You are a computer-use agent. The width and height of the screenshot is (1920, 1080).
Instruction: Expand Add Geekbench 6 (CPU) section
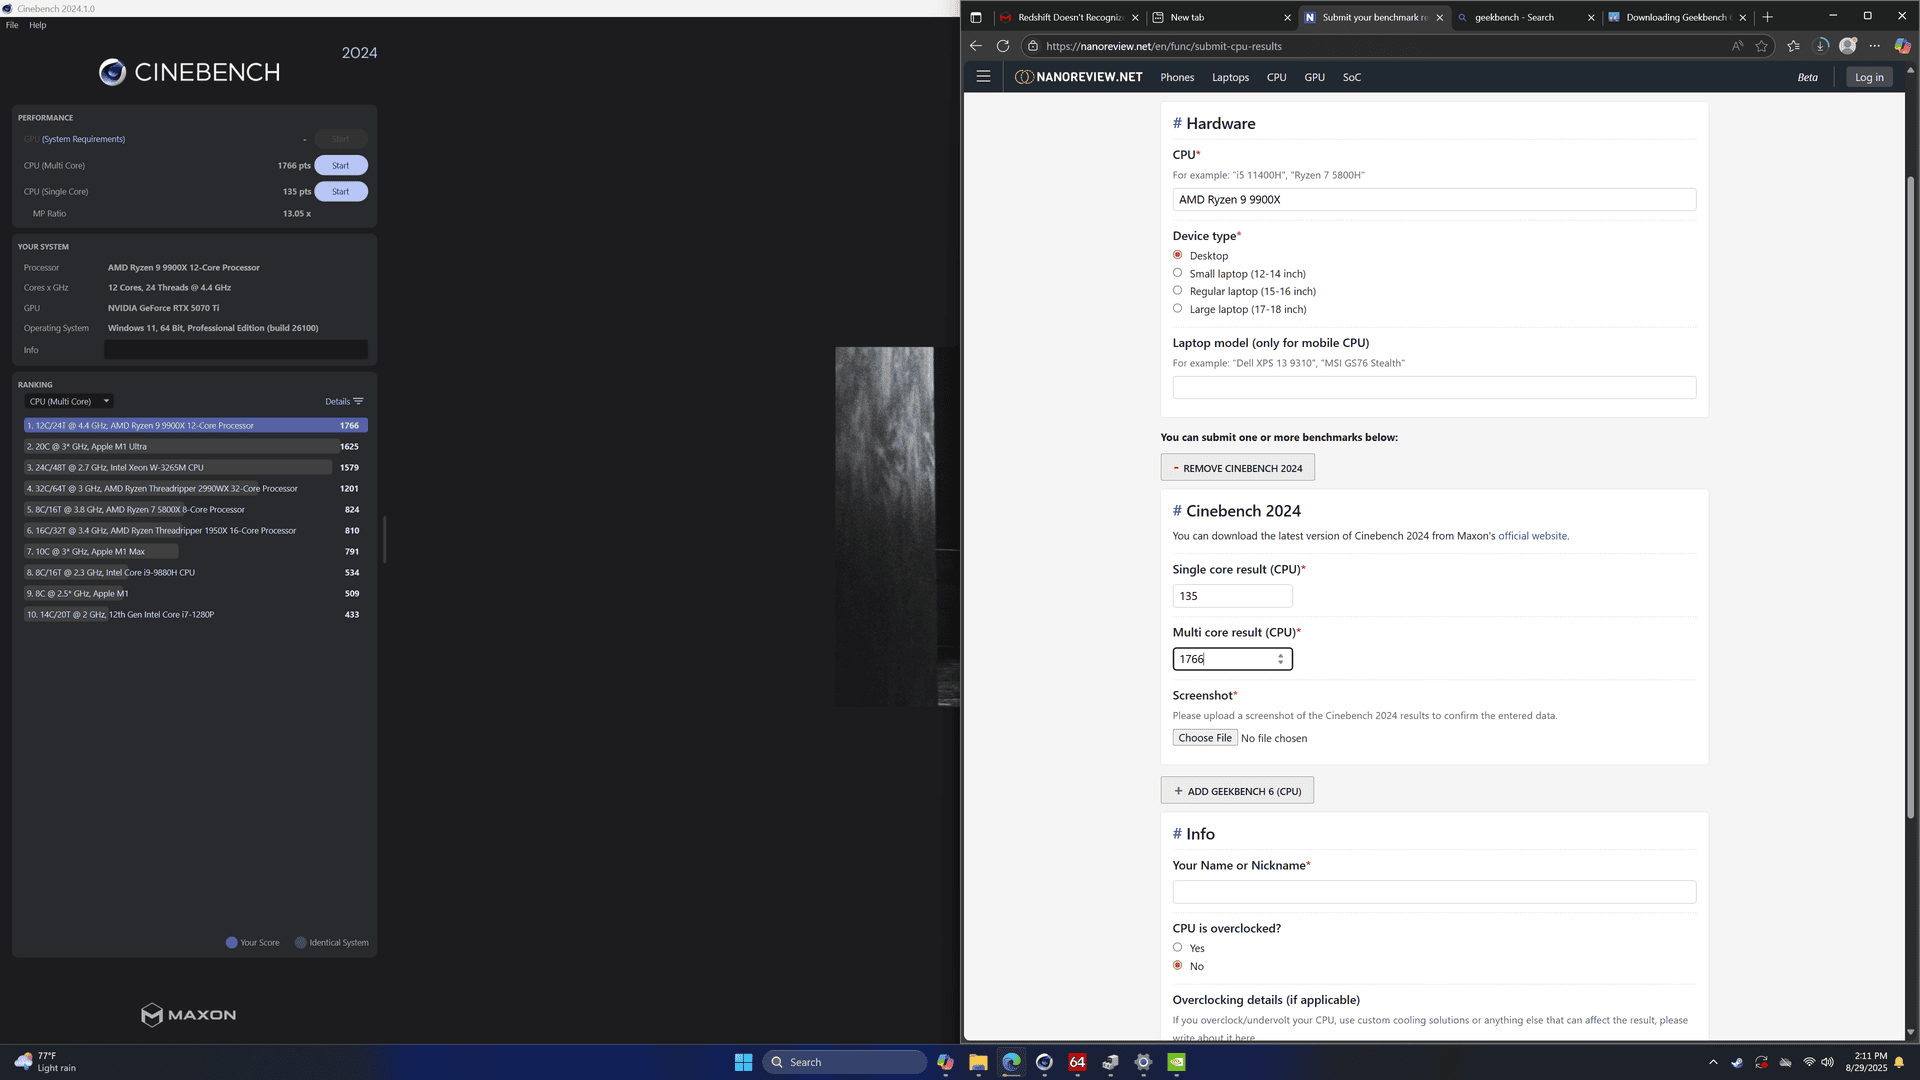click(x=1237, y=791)
